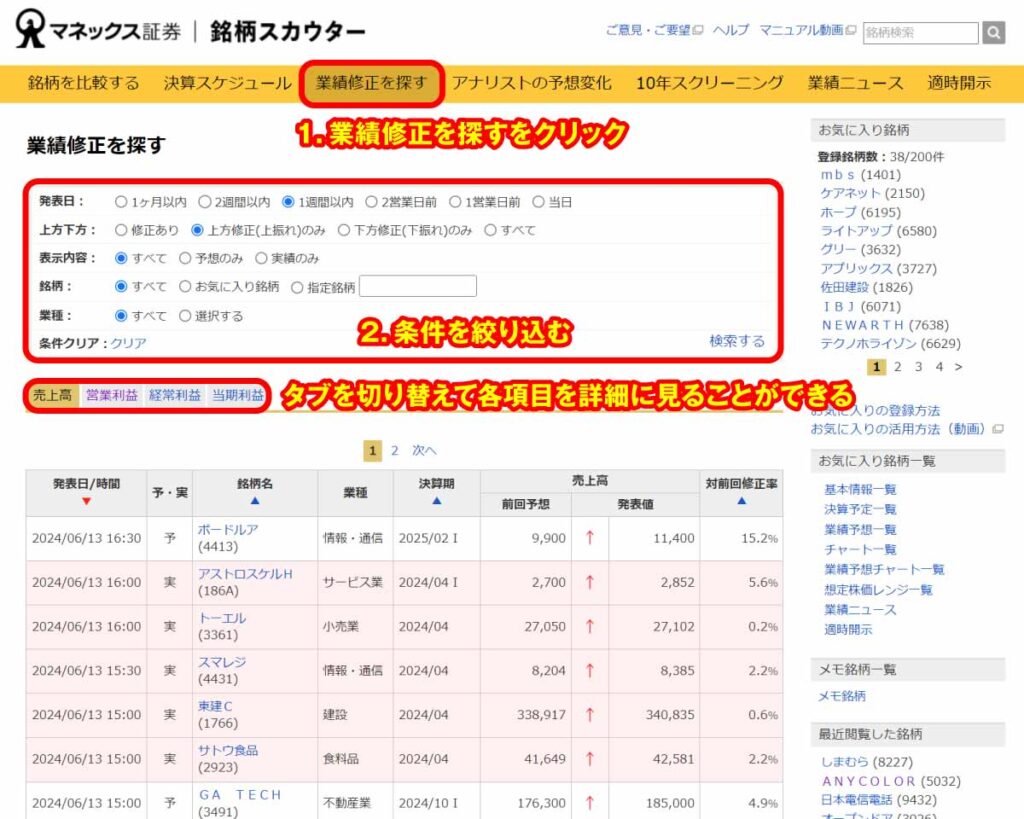Click 2024/06/13 16:30 date cell
Screen dimensions: 1024x819
[86, 538]
